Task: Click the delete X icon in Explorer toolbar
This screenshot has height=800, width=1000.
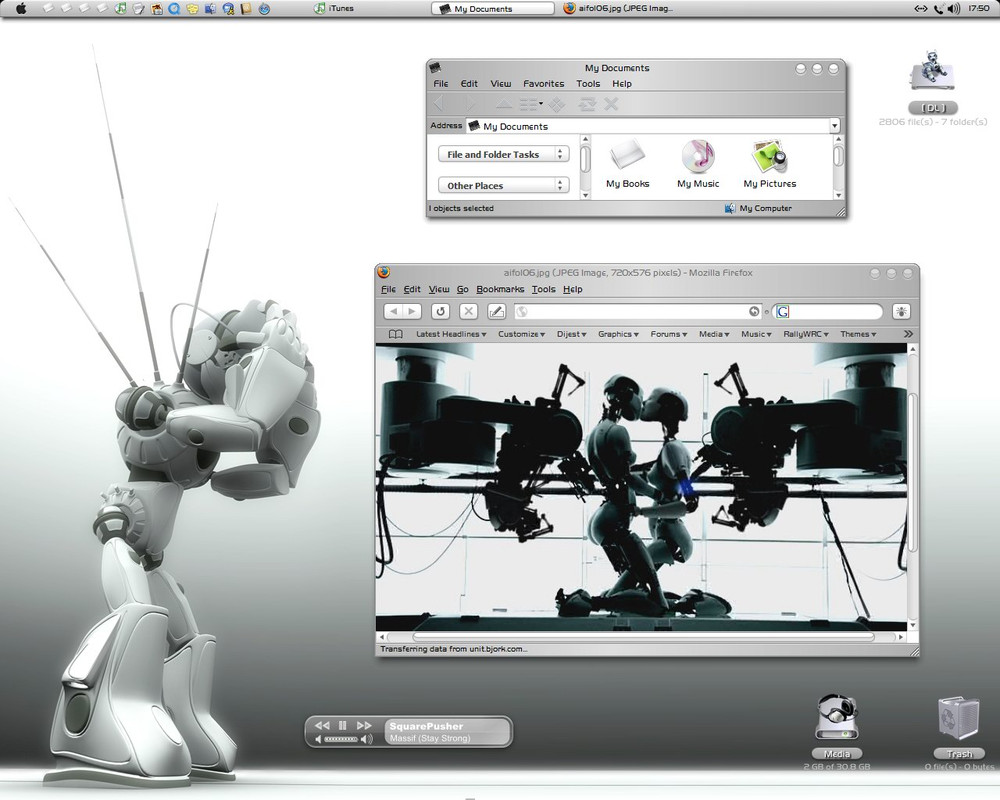Action: 611,103
